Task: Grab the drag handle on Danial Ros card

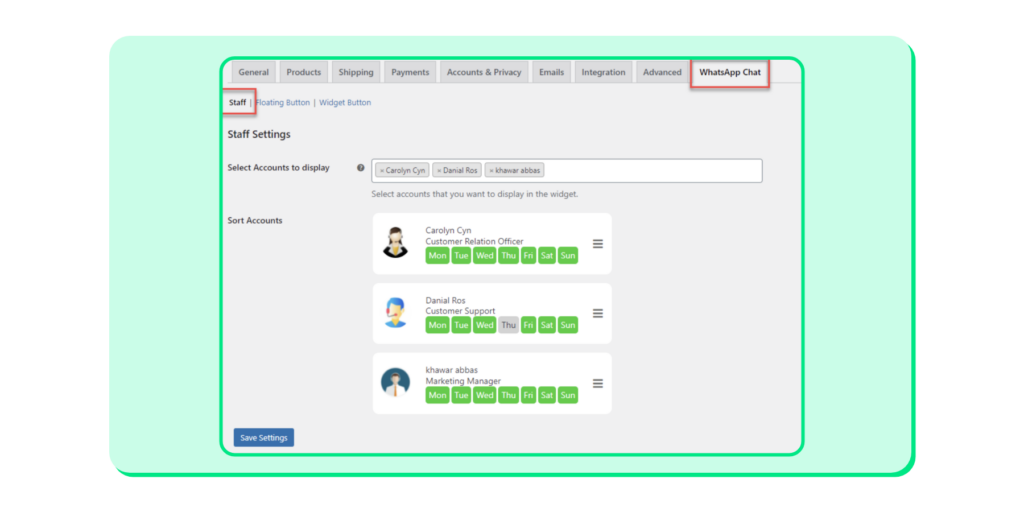Action: click(x=598, y=313)
